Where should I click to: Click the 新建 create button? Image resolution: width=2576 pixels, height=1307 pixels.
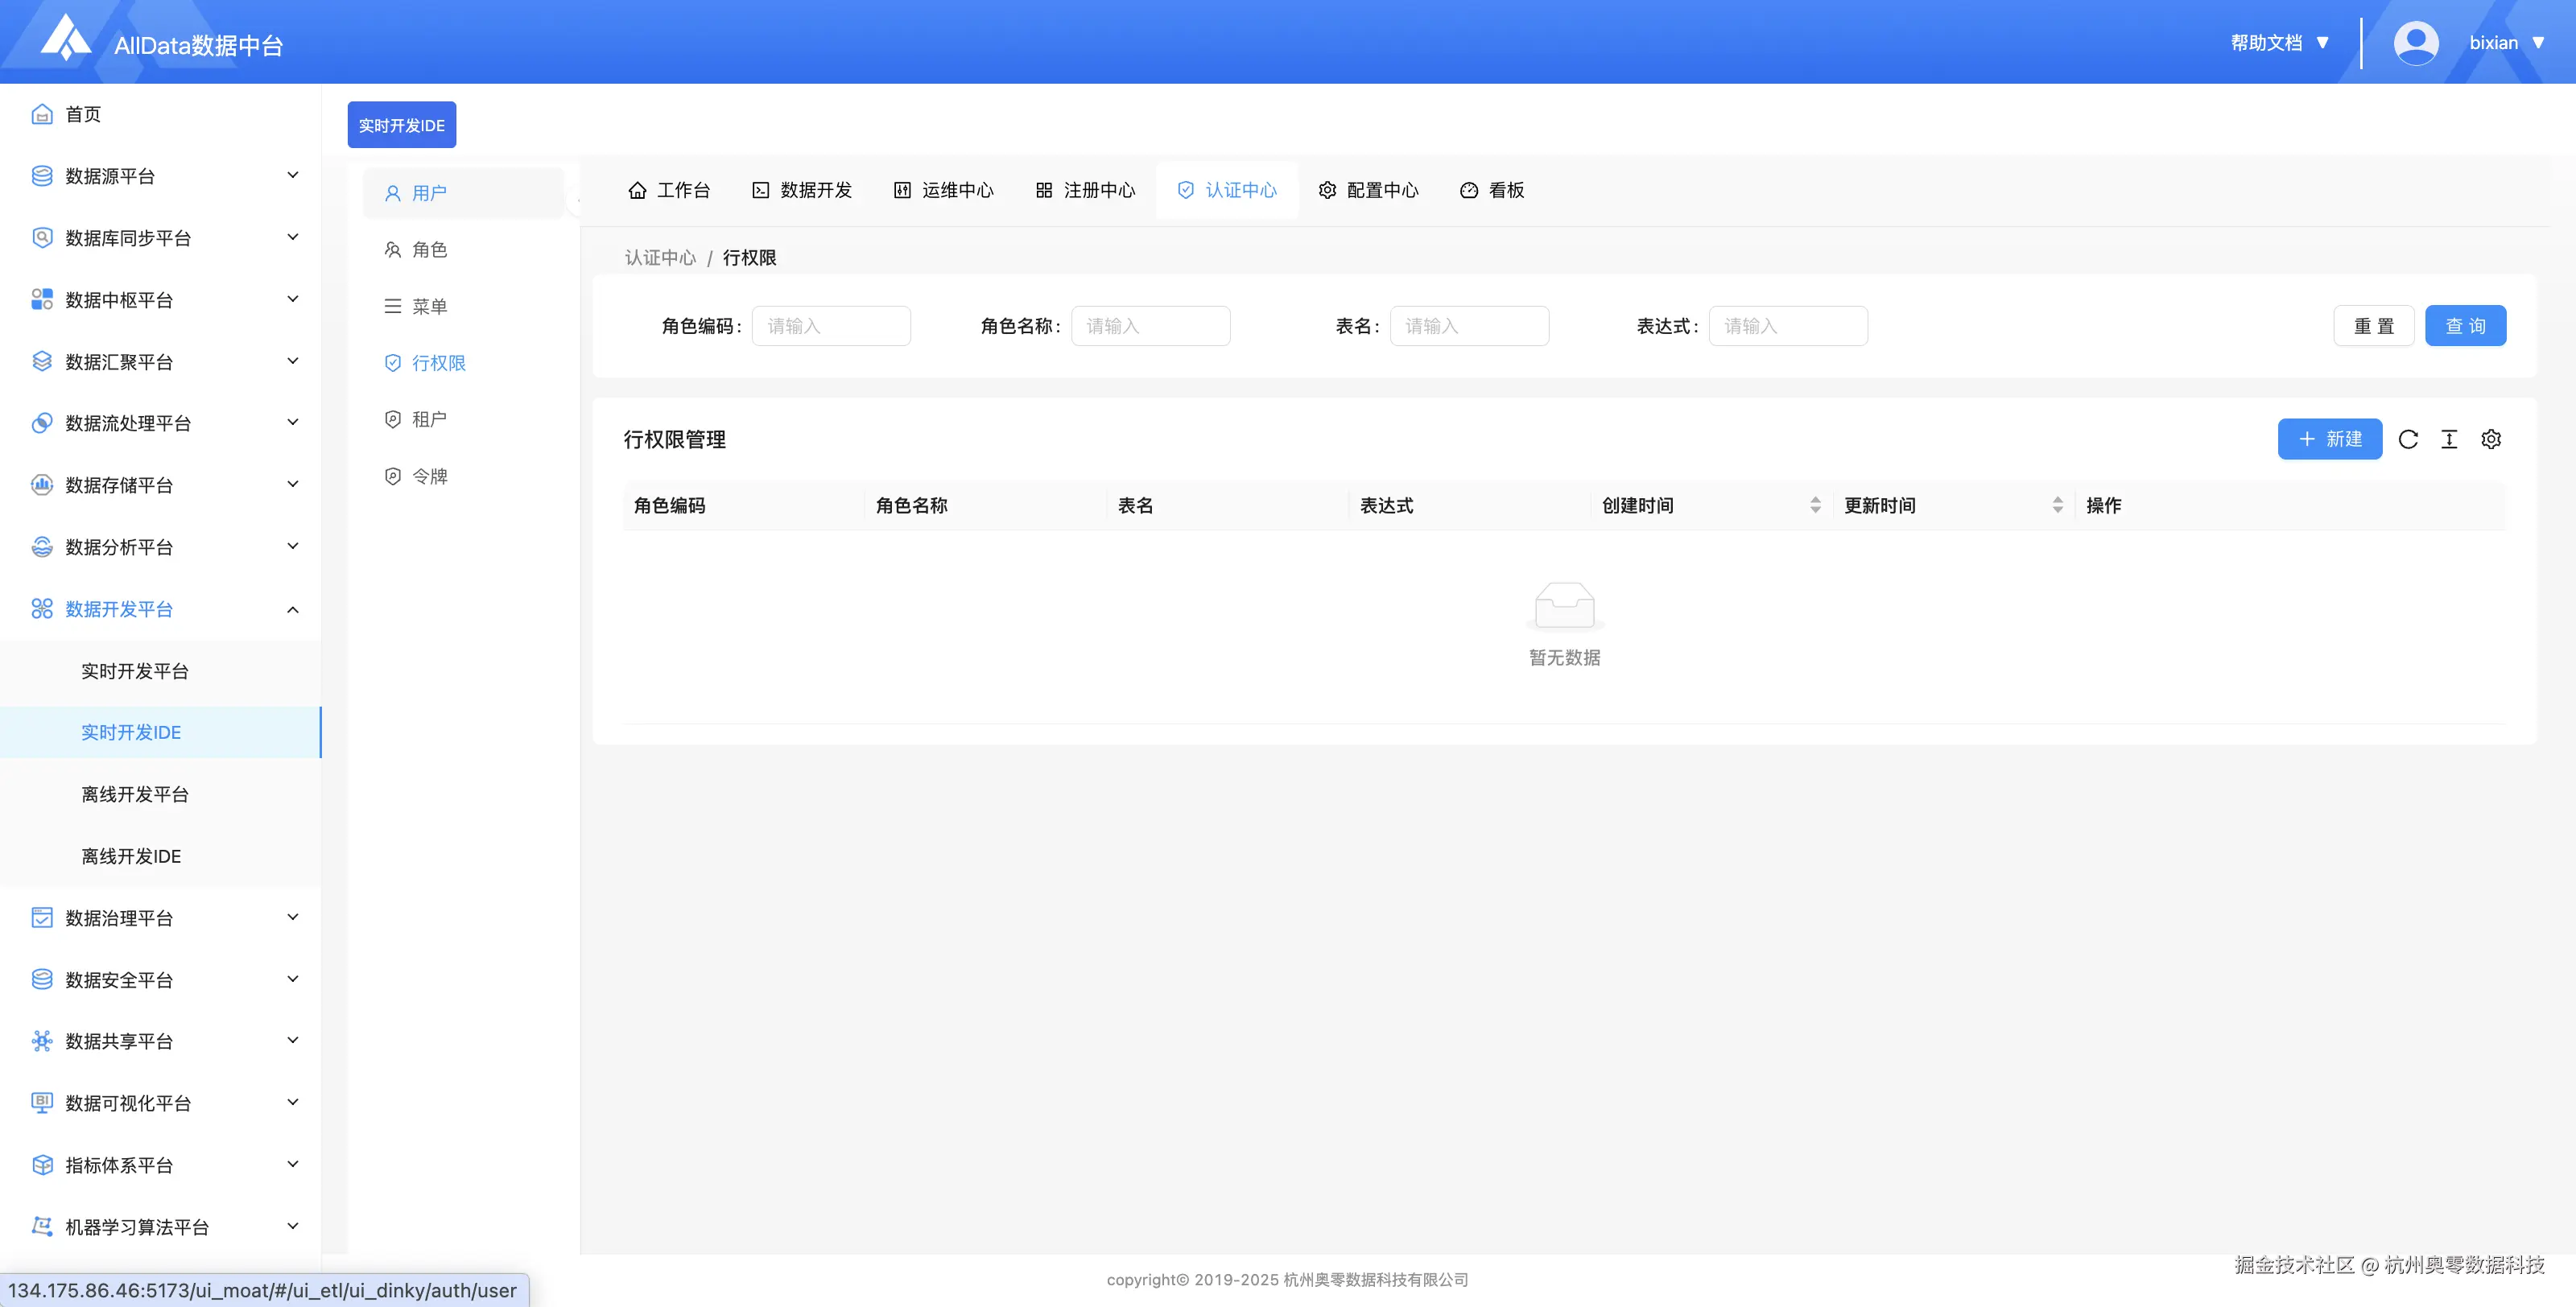pyautogui.click(x=2330, y=439)
